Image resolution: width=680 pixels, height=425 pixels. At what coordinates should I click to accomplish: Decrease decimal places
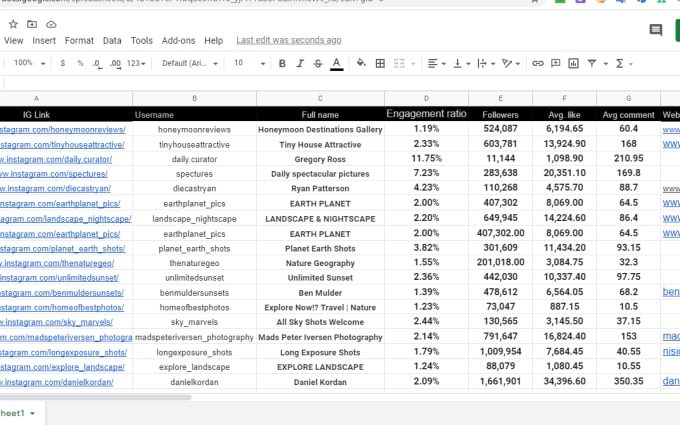[97, 64]
